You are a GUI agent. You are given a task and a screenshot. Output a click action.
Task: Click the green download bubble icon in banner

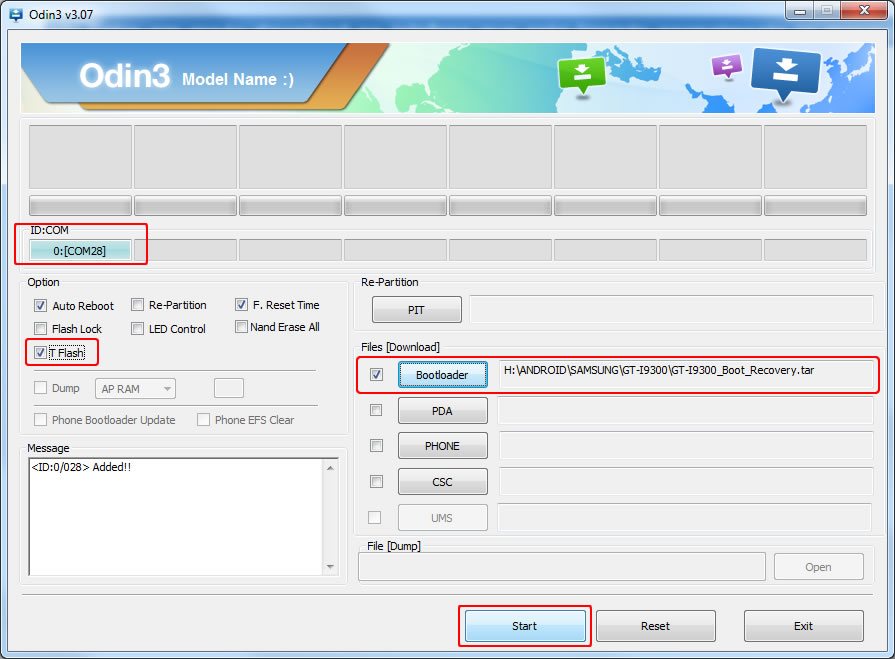pos(582,75)
